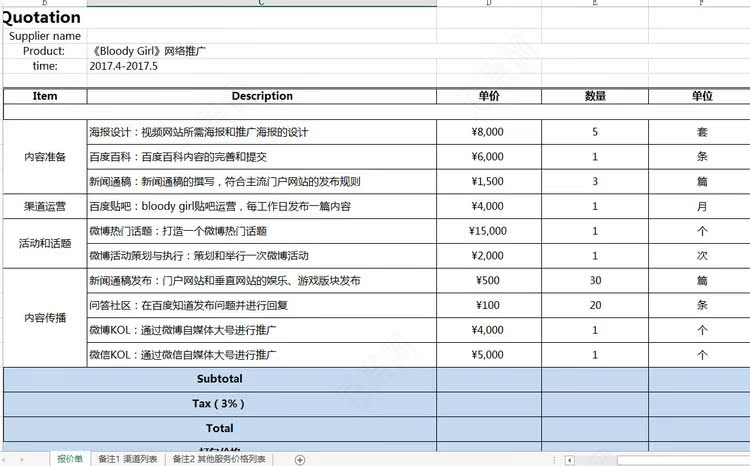Select the Item header cell
The image size is (750, 466).
pos(45,96)
